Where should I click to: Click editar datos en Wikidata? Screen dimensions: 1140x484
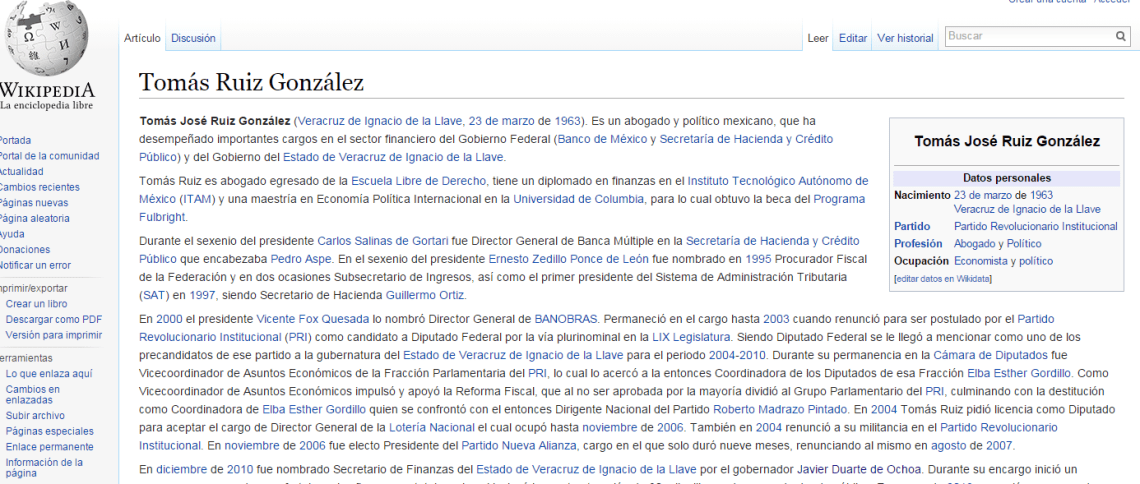click(x=942, y=278)
